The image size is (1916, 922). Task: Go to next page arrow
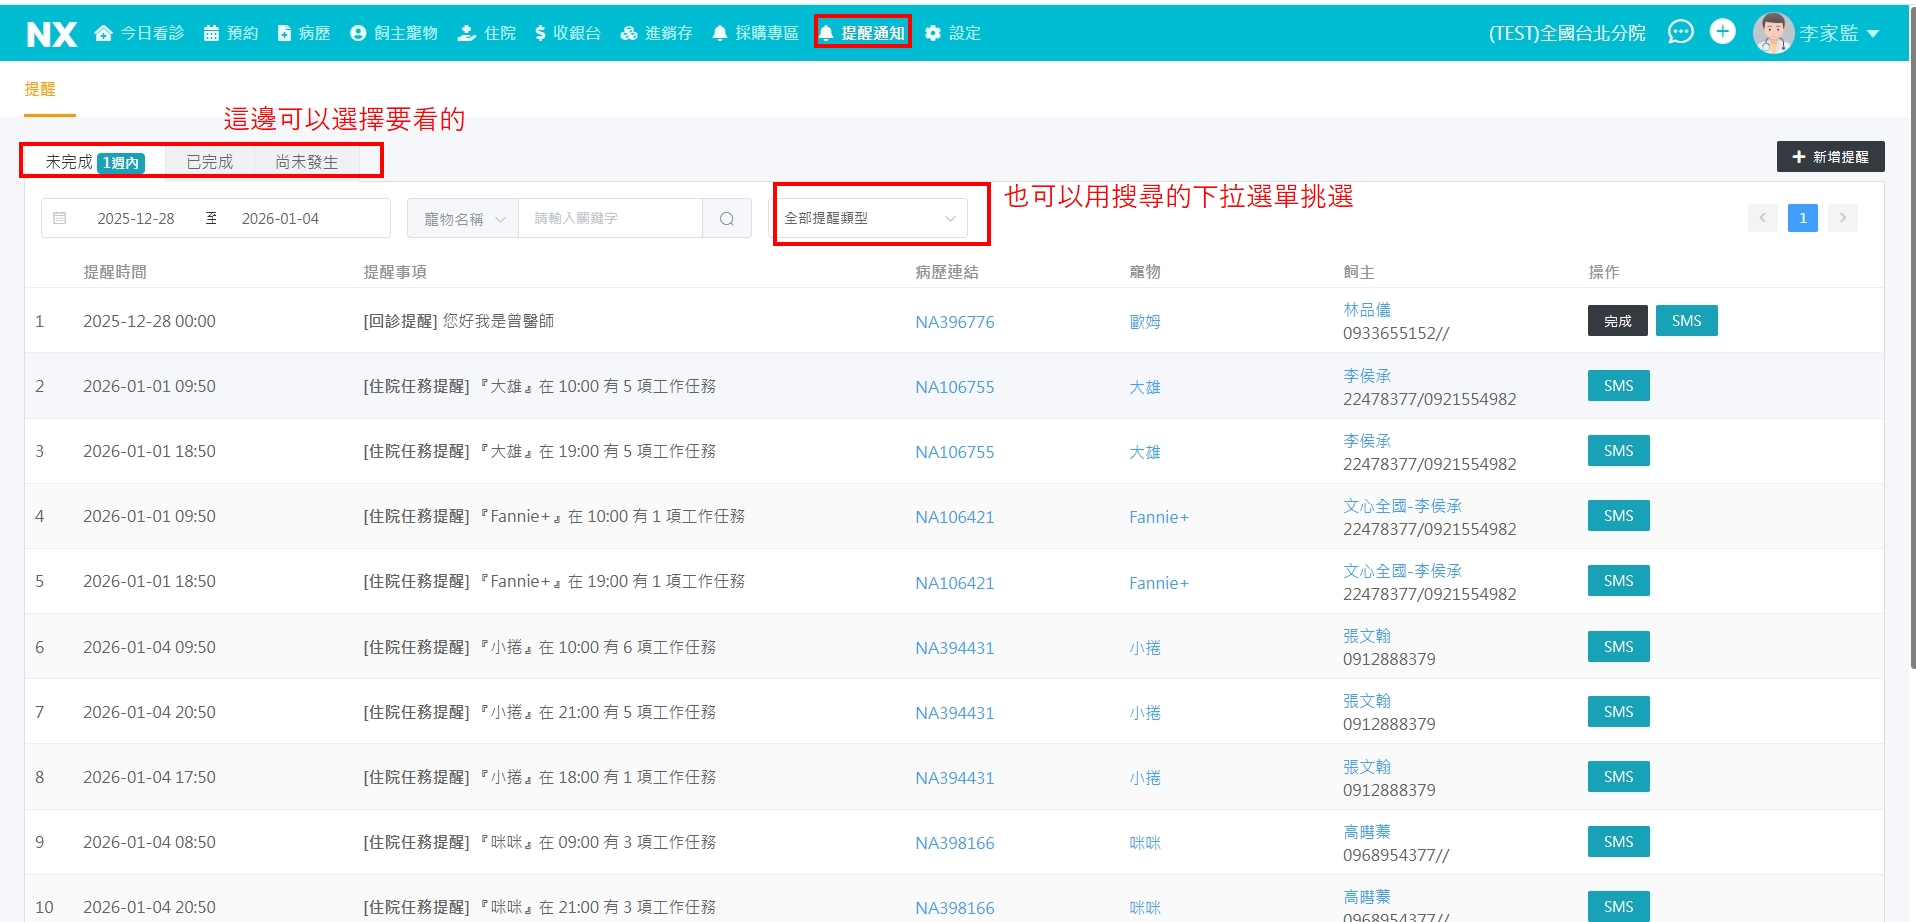tap(1842, 218)
